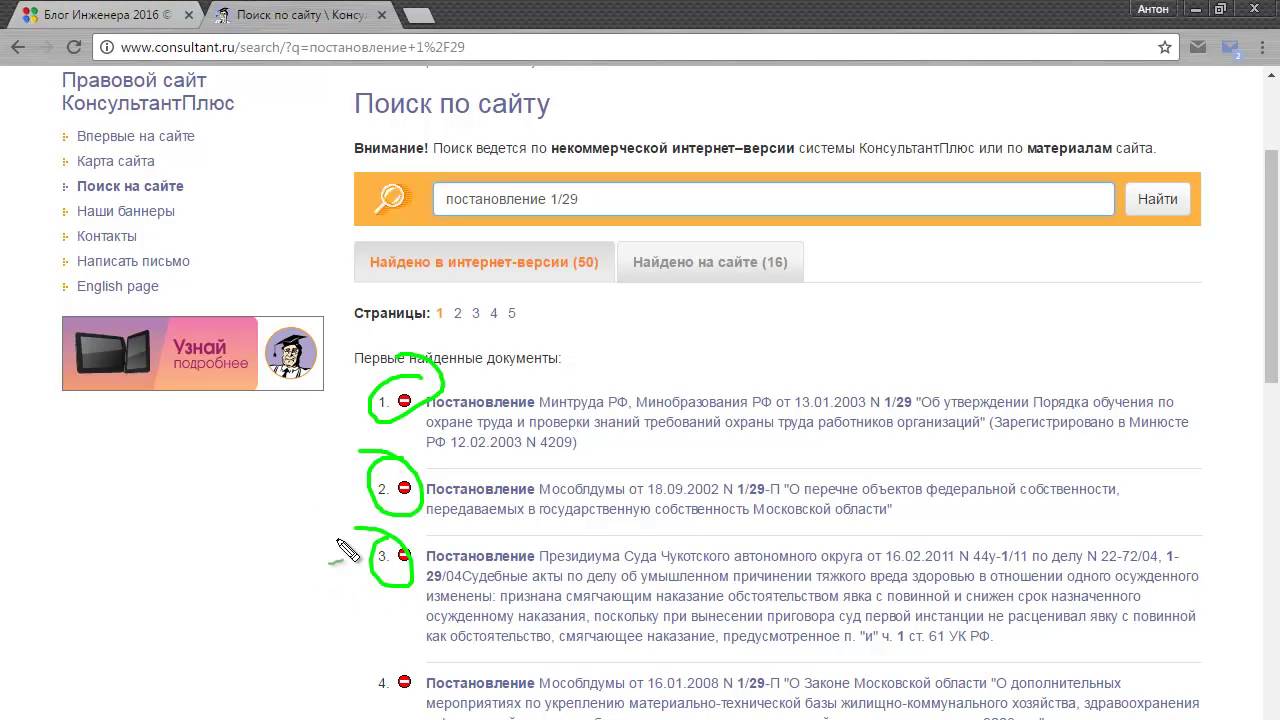Click the Правовой сайт КонсультантПлюс heading
Image resolution: width=1280 pixels, height=720 pixels.
pos(148,91)
